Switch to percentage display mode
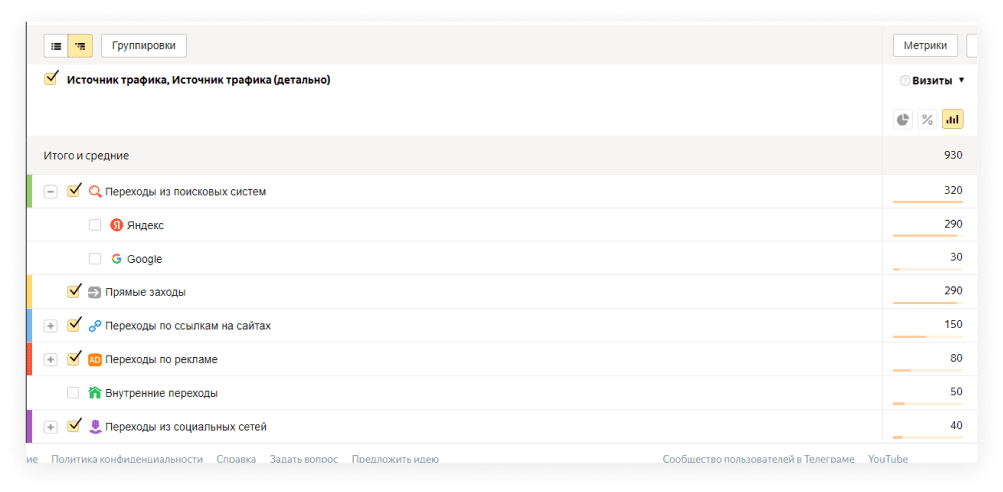Image resolution: width=1003 pixels, height=492 pixels. point(927,120)
